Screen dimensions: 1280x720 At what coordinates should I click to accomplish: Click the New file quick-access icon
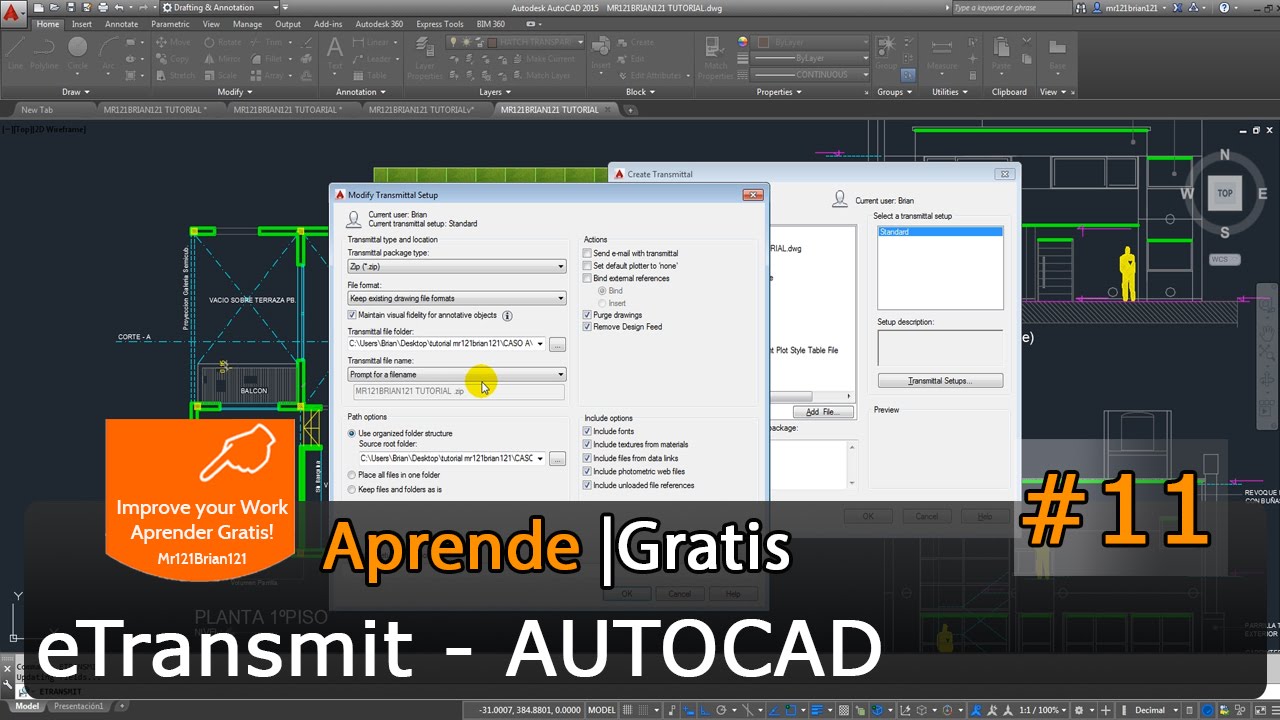[37, 8]
